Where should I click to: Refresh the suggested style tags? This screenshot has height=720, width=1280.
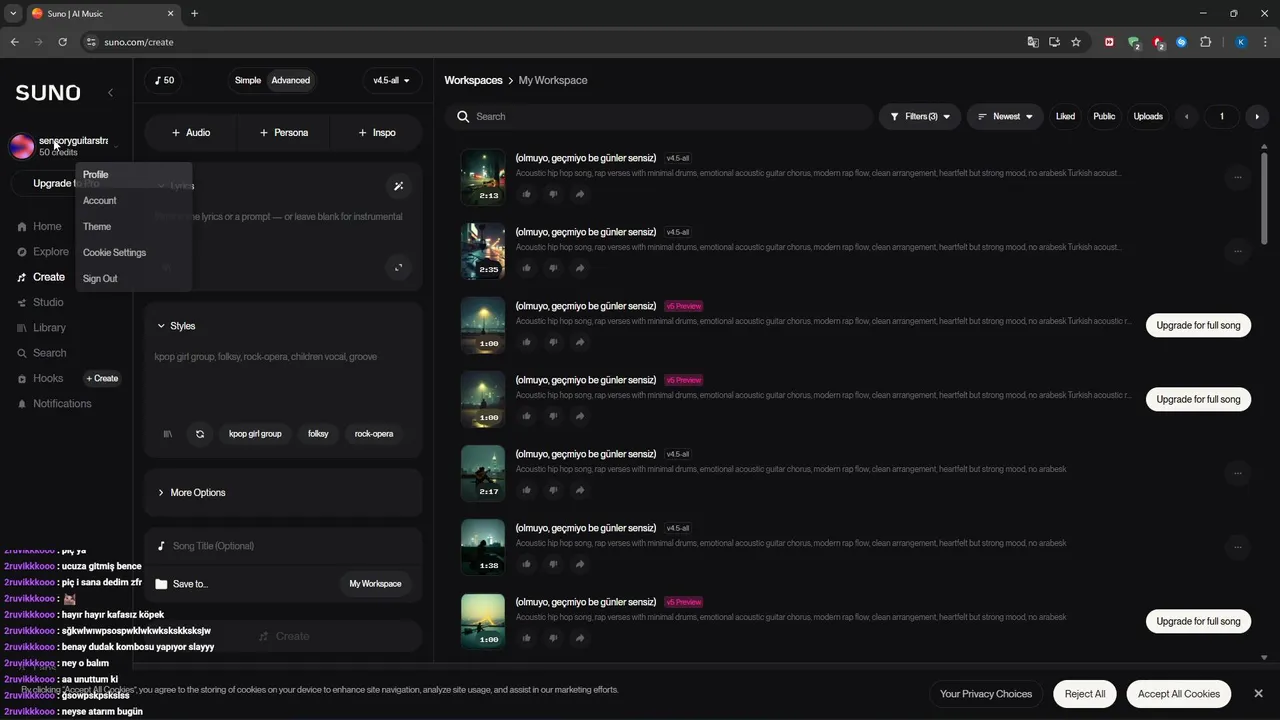click(200, 434)
